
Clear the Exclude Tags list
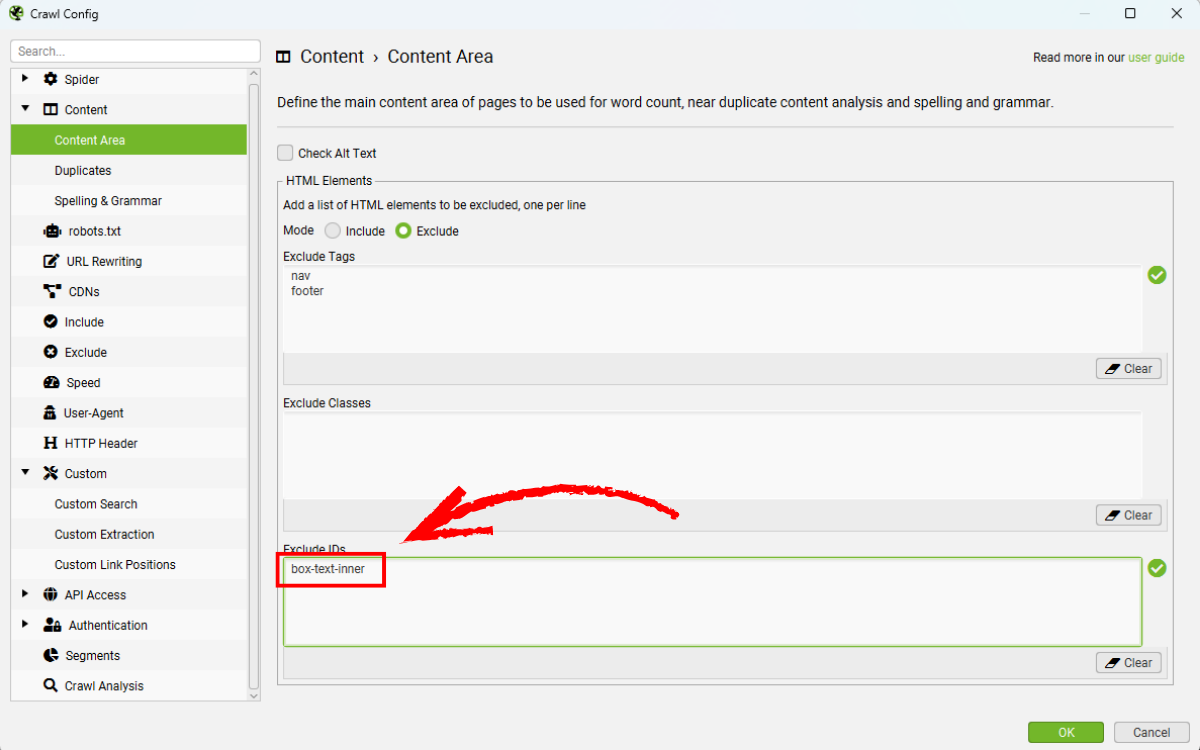tap(1128, 369)
